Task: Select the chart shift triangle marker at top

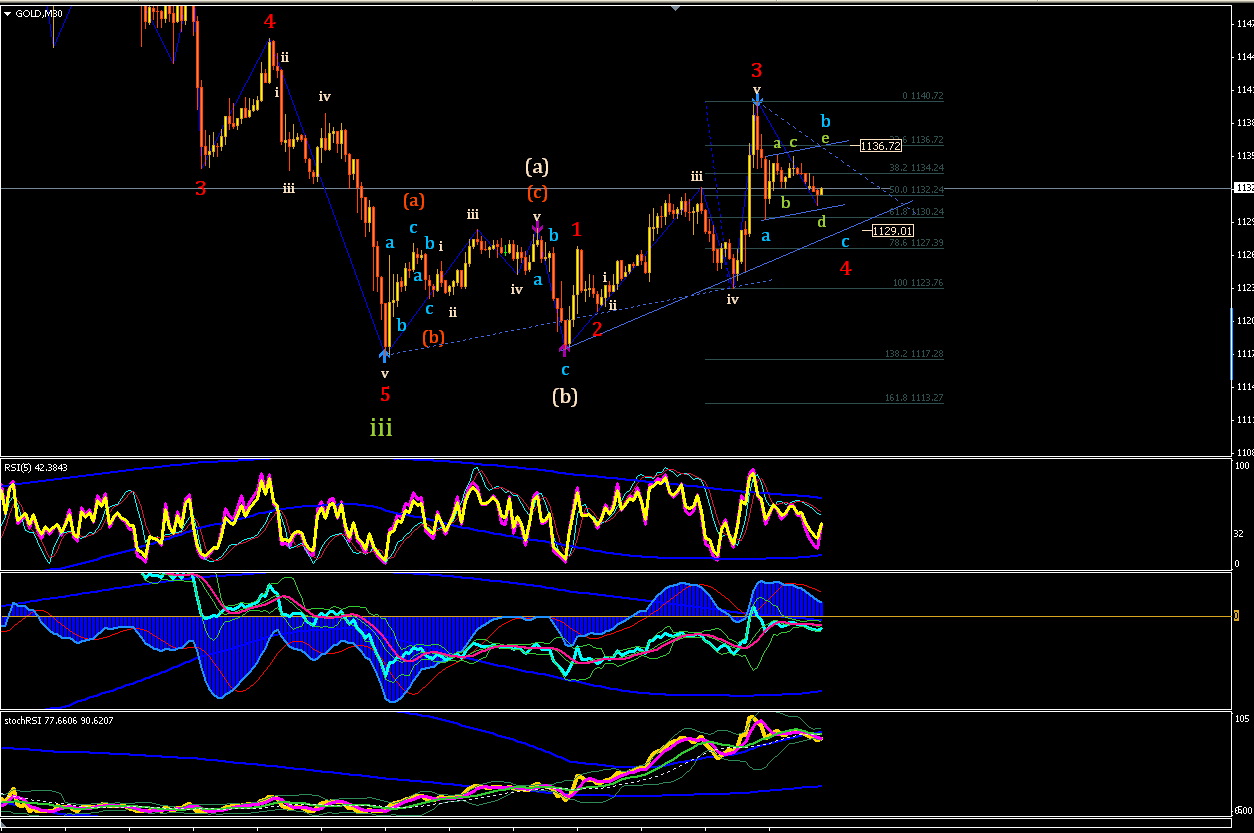Action: coord(675,8)
